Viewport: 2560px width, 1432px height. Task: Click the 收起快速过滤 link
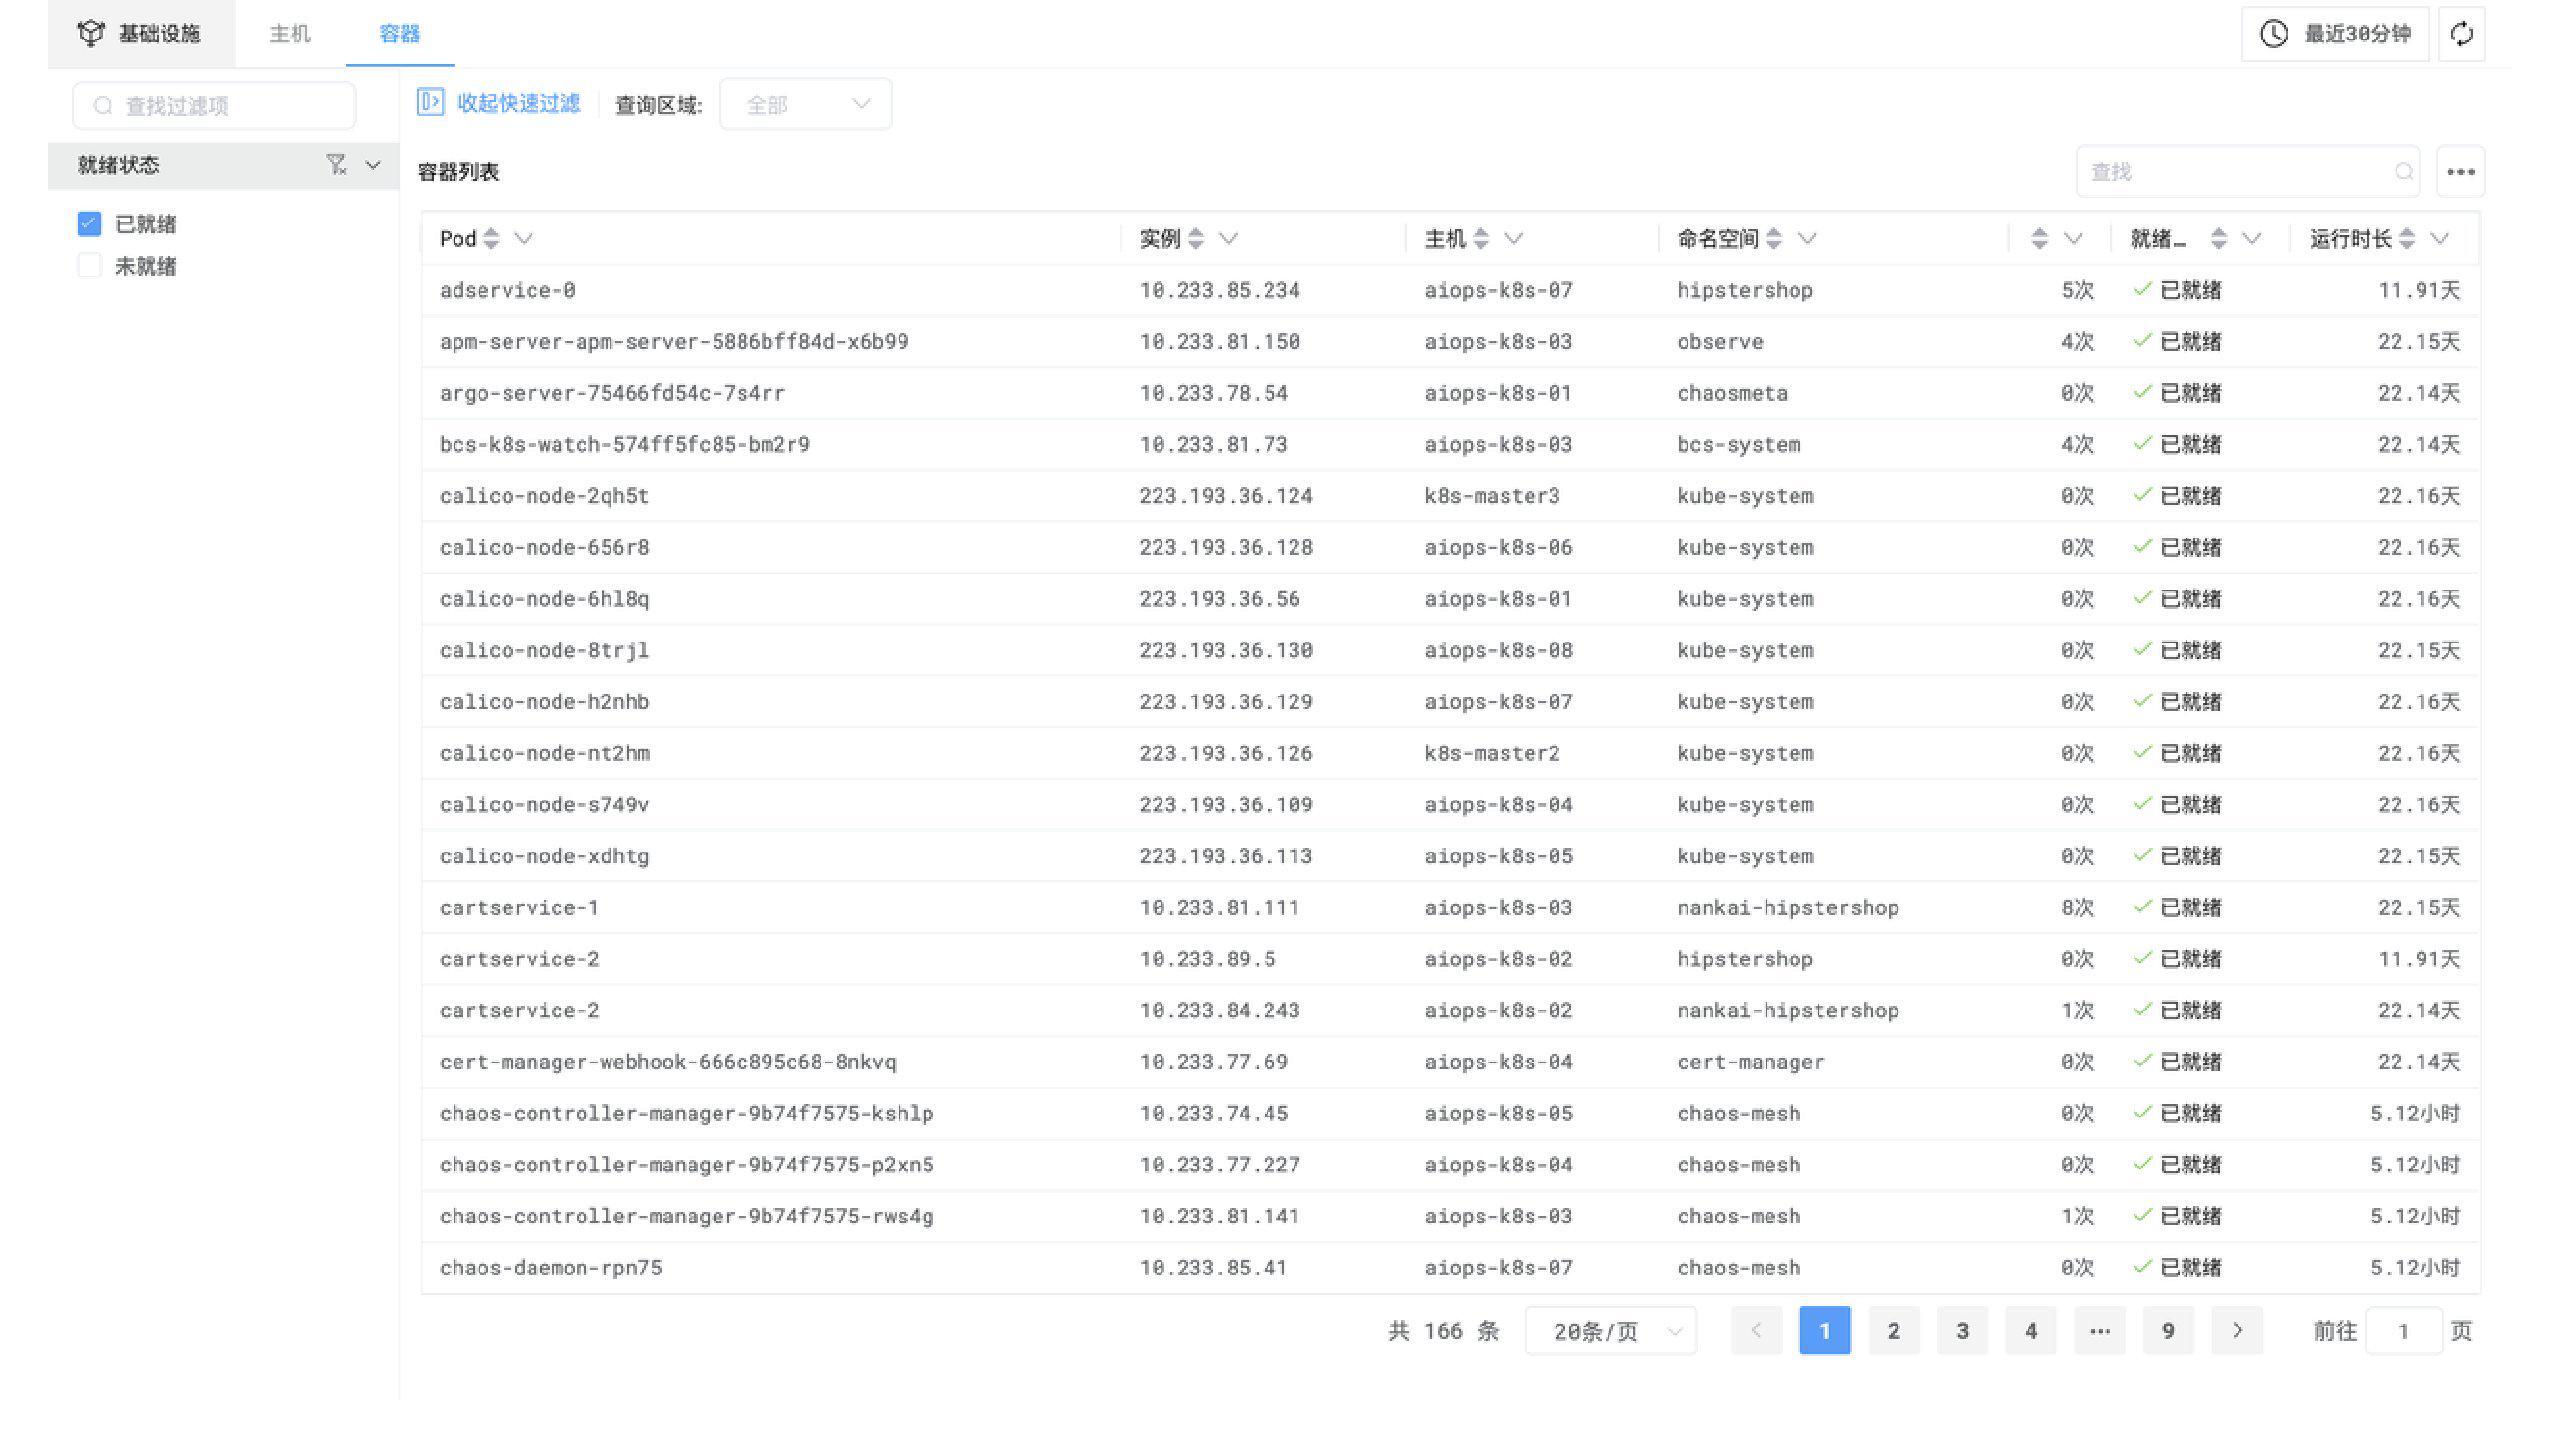tap(518, 103)
